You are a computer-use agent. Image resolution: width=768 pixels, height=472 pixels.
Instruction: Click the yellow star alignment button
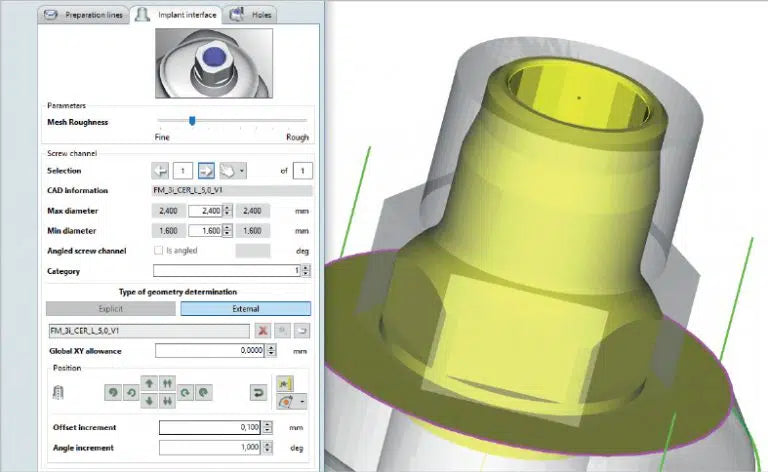285,382
